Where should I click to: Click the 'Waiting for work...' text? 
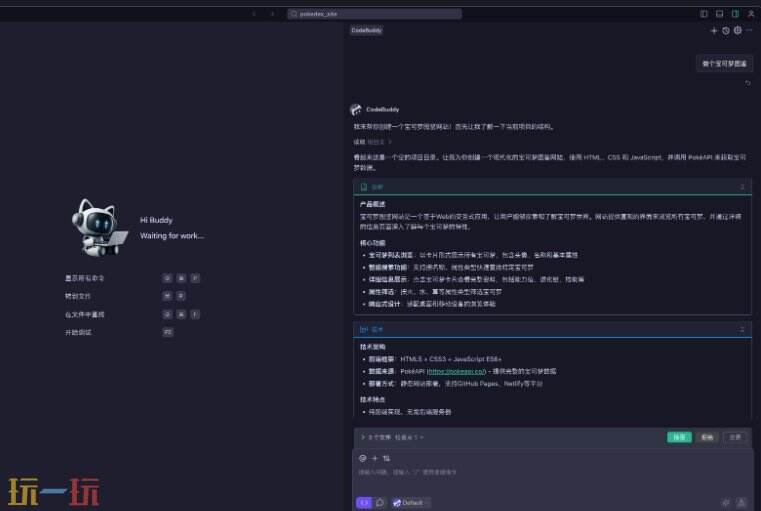click(x=172, y=236)
